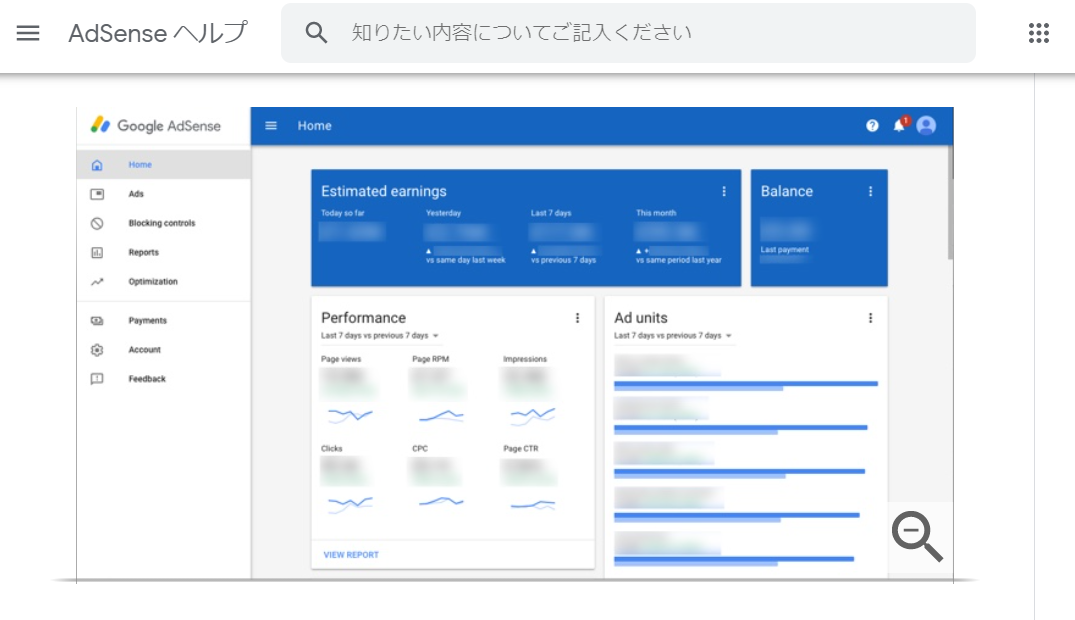Click the dashboard vertical scrollbar
Screen dimensions: 1075x620
[x=950, y=203]
